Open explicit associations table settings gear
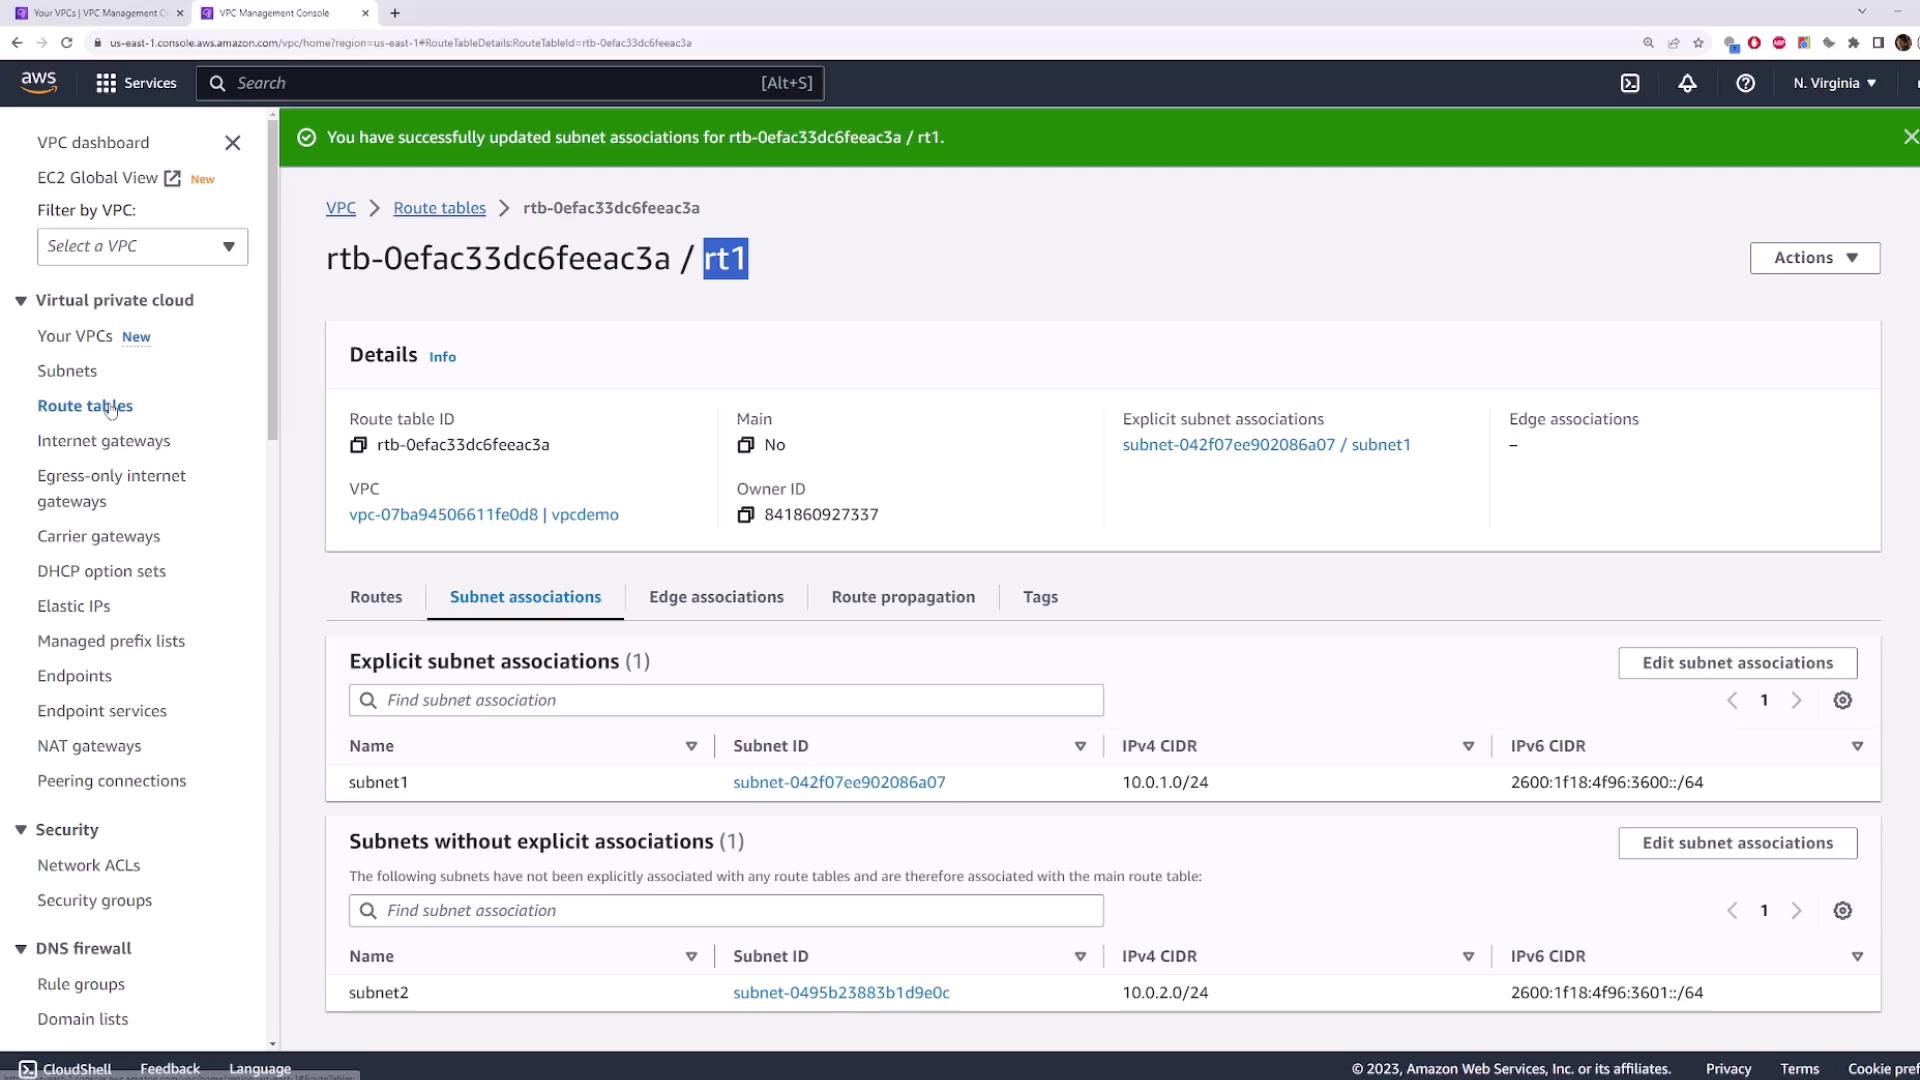 tap(1842, 701)
